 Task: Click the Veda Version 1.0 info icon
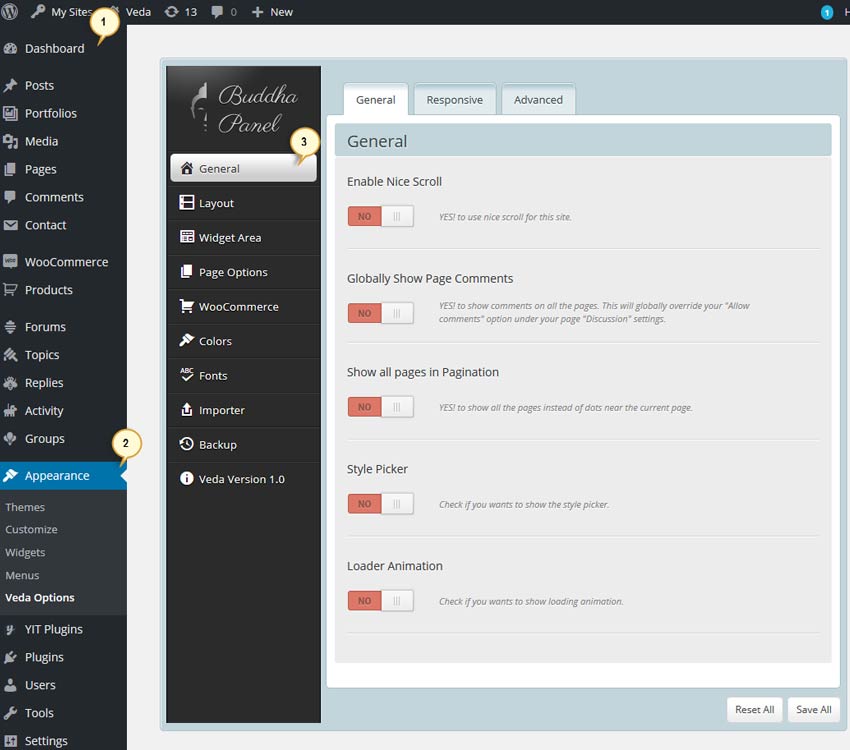pyautogui.click(x=187, y=479)
